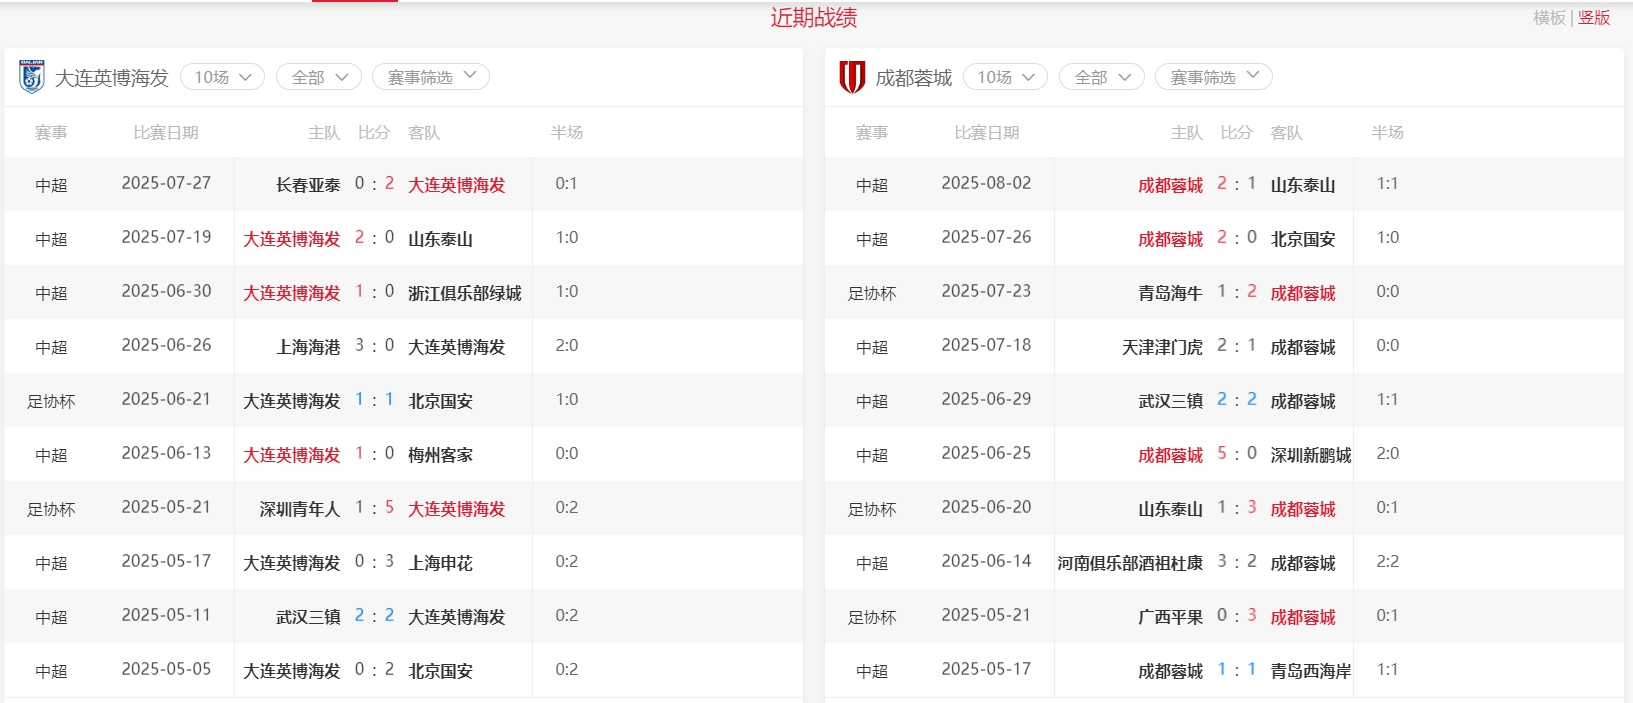Open 天津津门虎 team link
Image resolution: width=1633 pixels, height=703 pixels.
click(1162, 347)
